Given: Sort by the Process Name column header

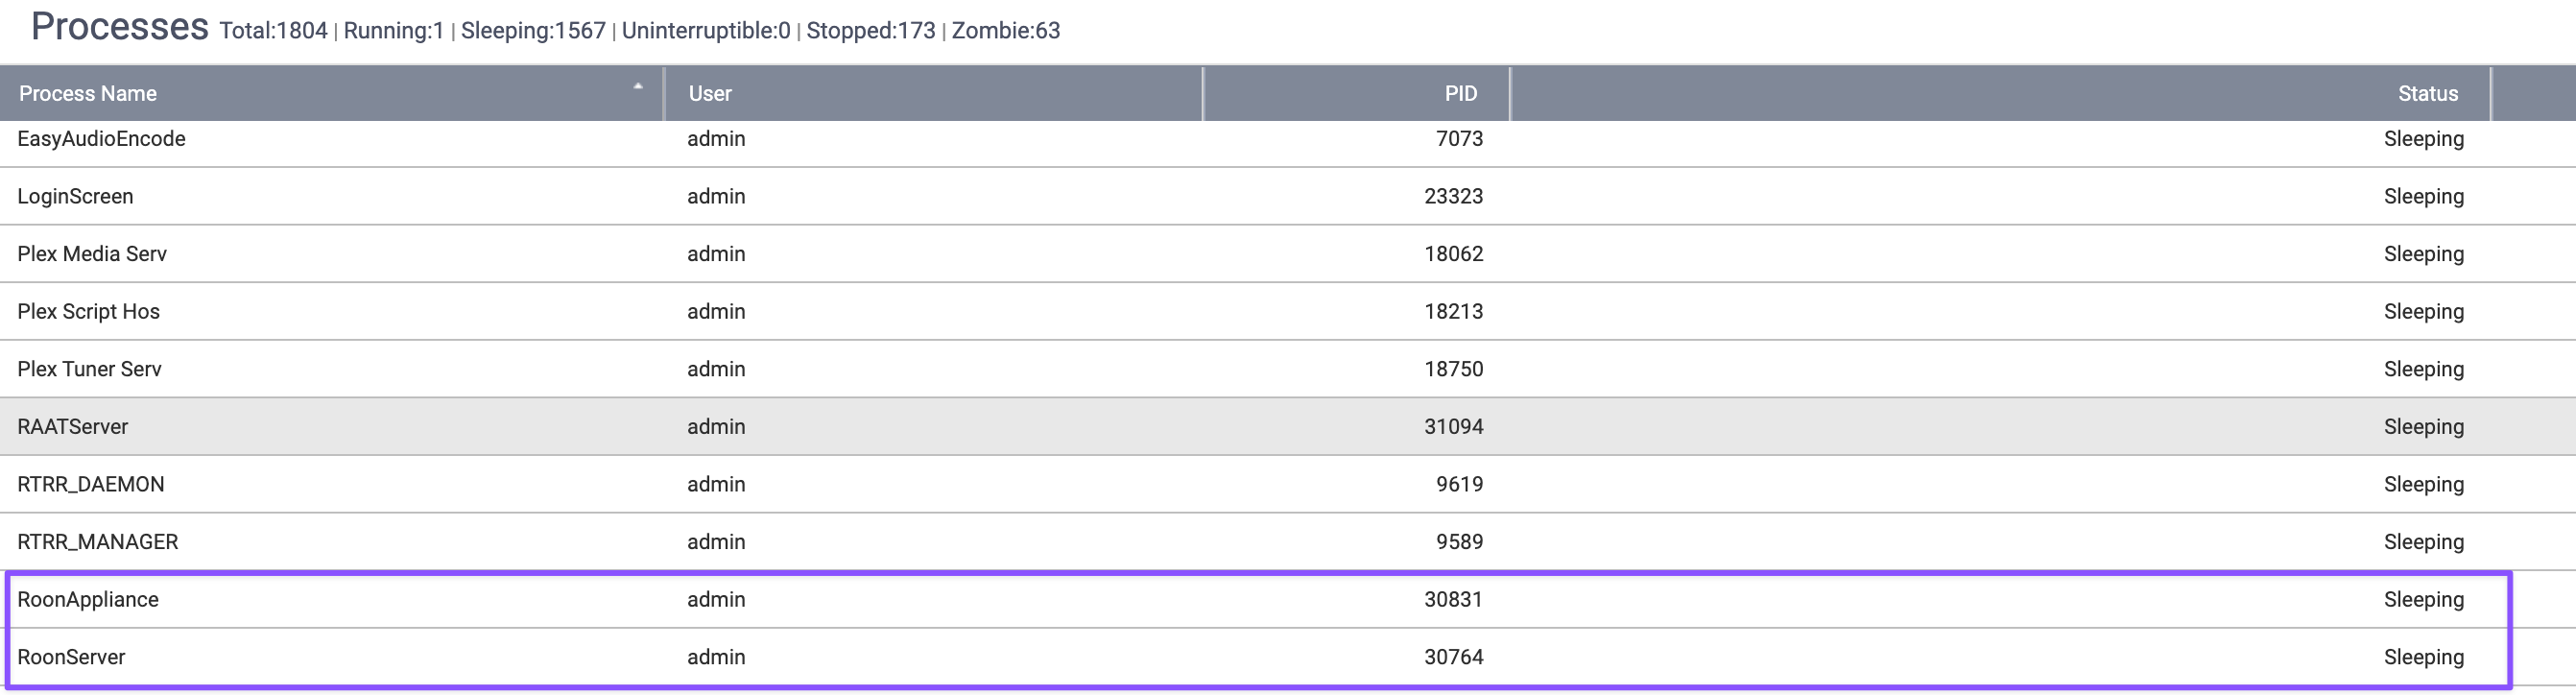Looking at the screenshot, I should [331, 94].
